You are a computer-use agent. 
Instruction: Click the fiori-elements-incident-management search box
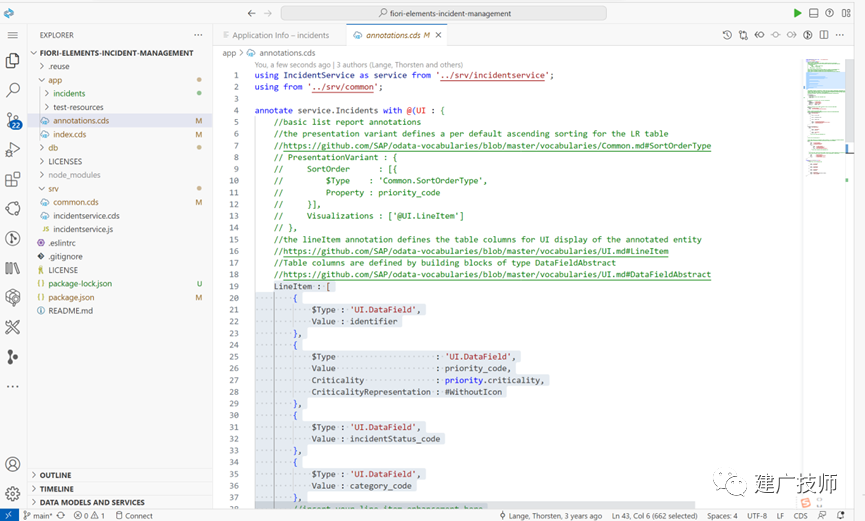point(444,13)
